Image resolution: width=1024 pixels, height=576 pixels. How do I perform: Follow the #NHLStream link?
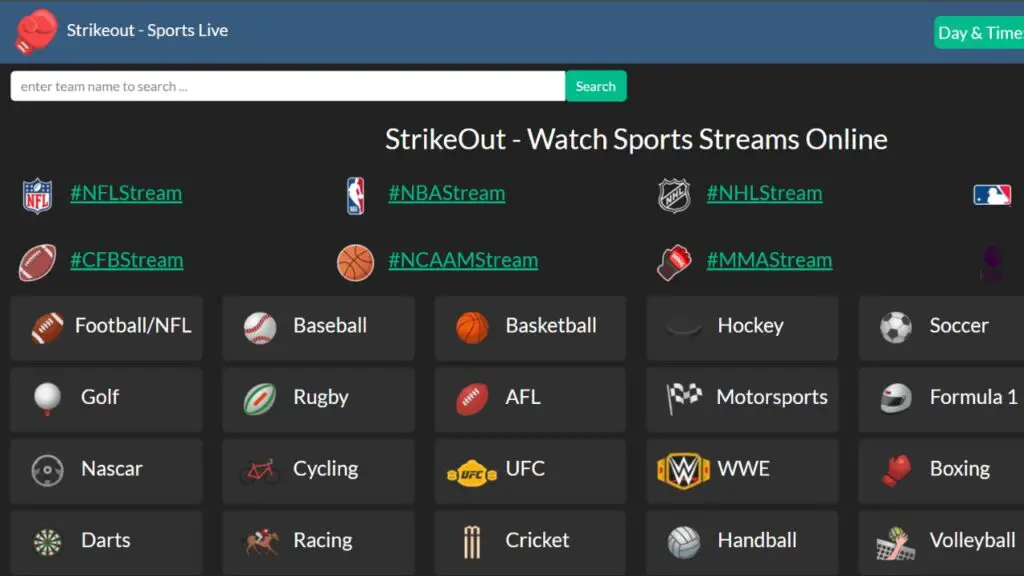tap(764, 194)
